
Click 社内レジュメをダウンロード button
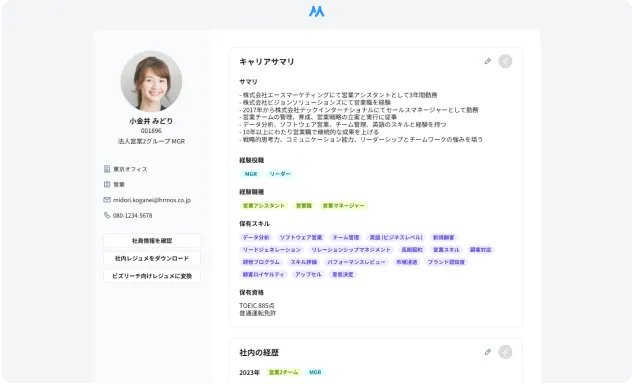coord(152,258)
